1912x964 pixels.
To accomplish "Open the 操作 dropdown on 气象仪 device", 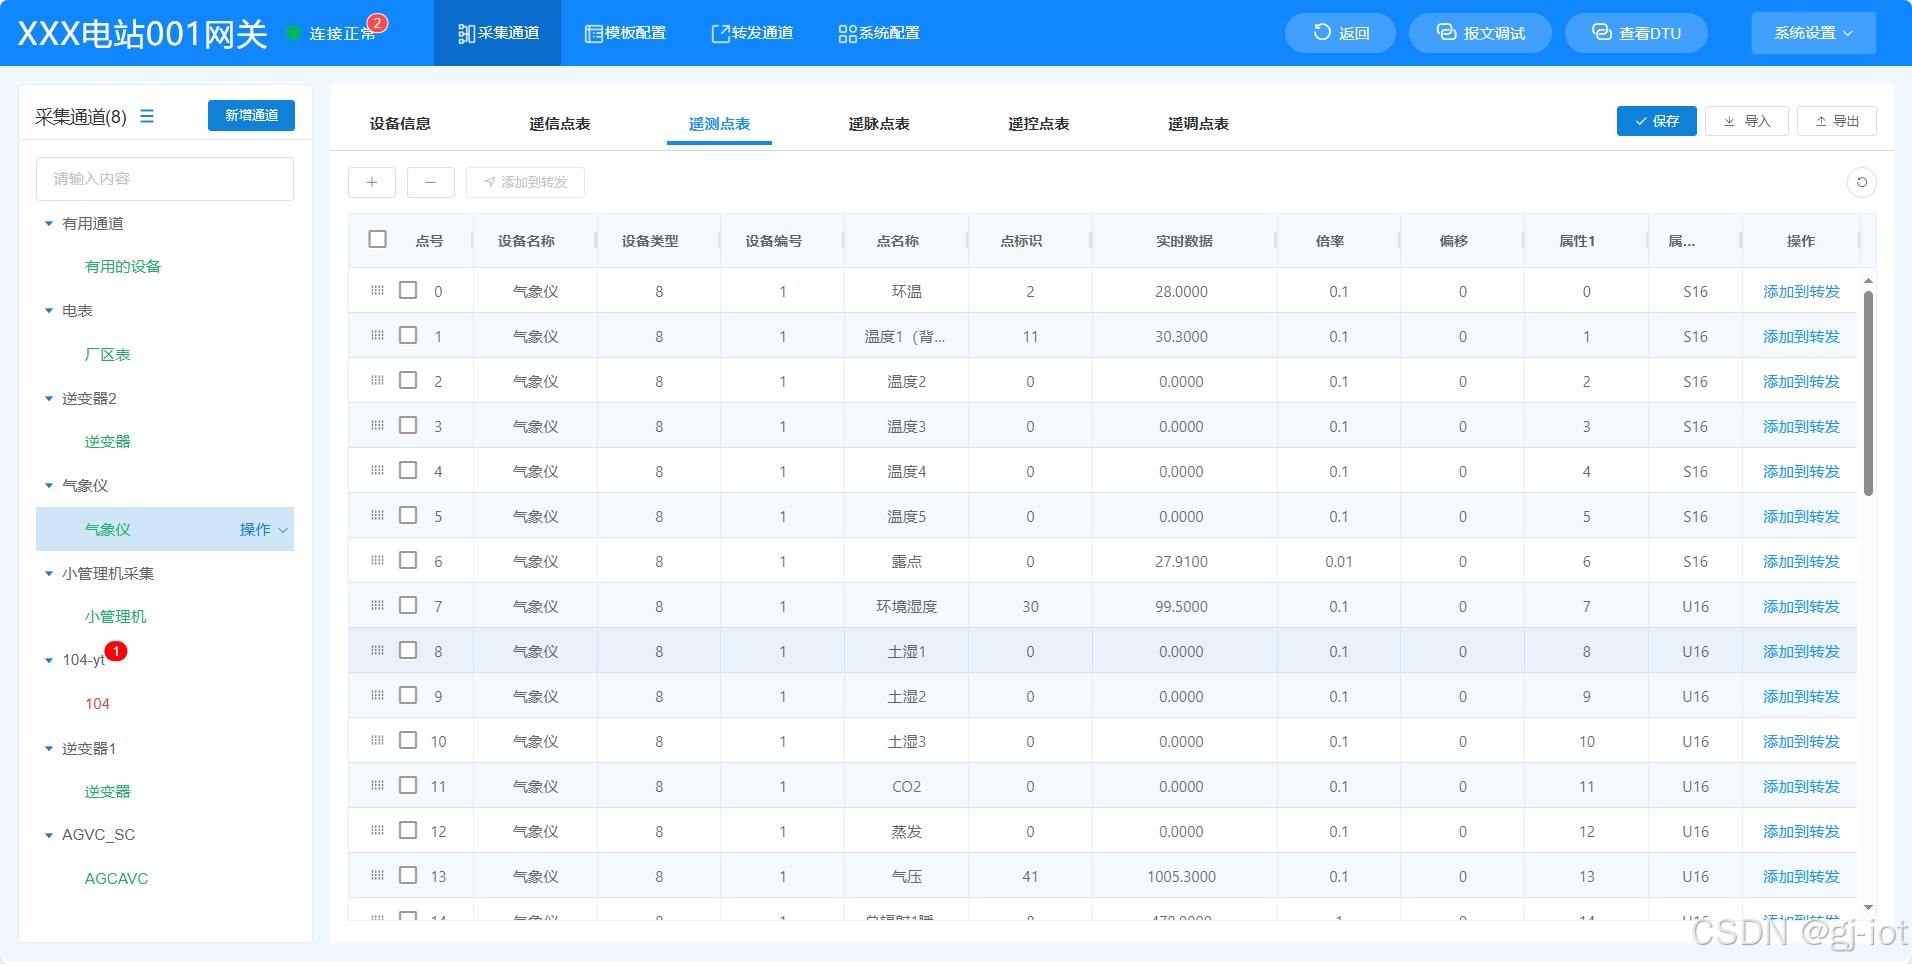I will 264,530.
